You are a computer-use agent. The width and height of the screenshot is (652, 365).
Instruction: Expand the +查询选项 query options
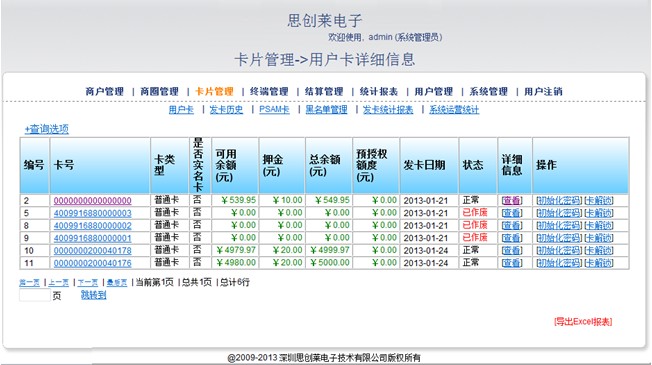[47, 129]
